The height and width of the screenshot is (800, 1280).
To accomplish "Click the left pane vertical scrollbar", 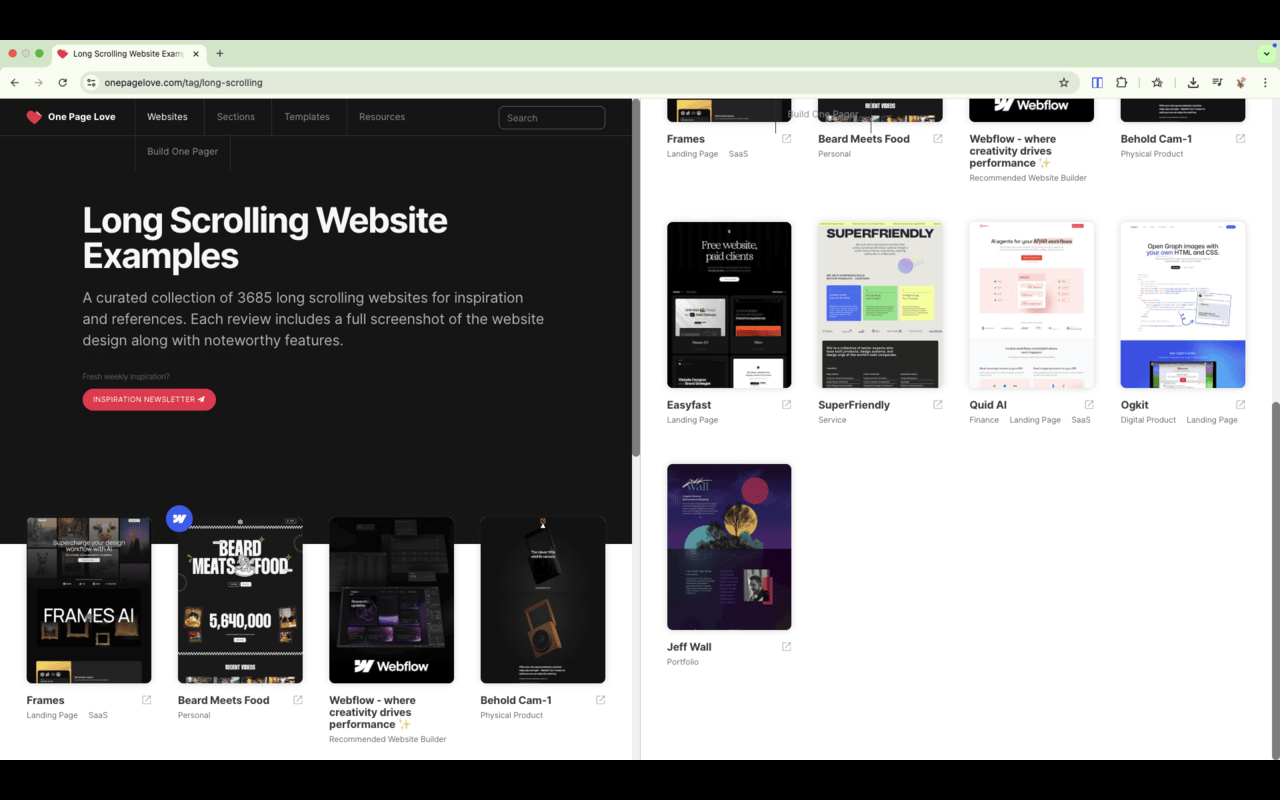I will point(635,278).
